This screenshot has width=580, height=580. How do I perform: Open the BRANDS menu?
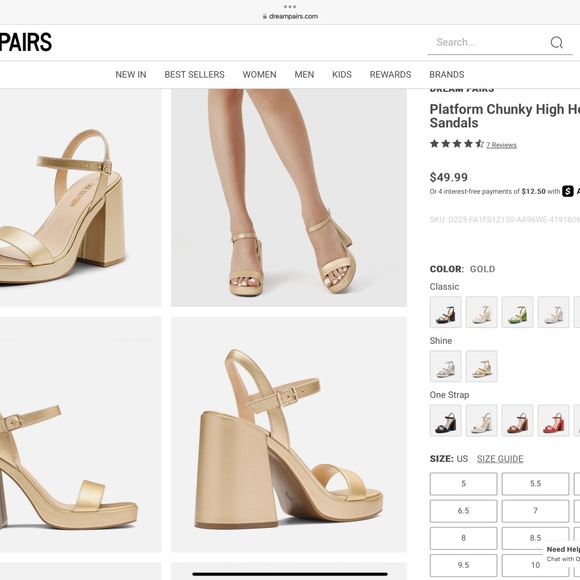(x=446, y=74)
